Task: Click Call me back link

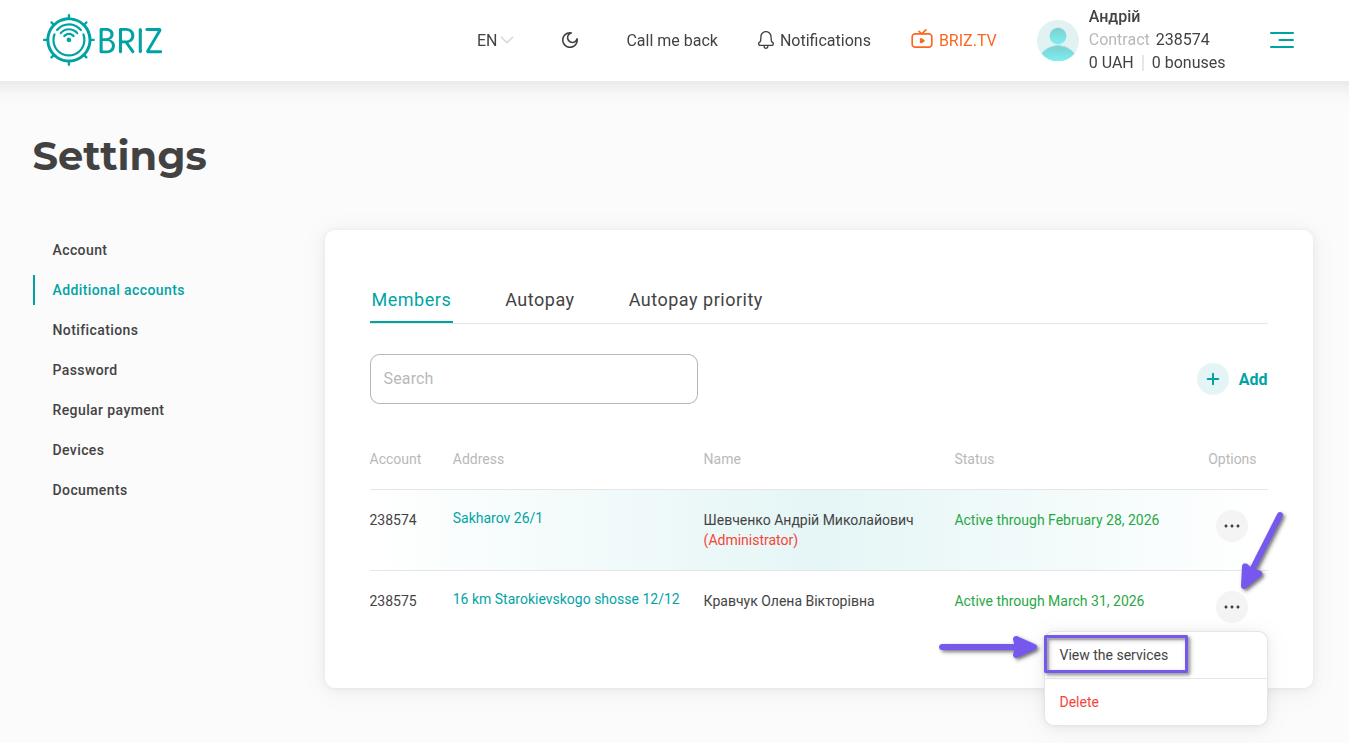Action: pyautogui.click(x=672, y=40)
